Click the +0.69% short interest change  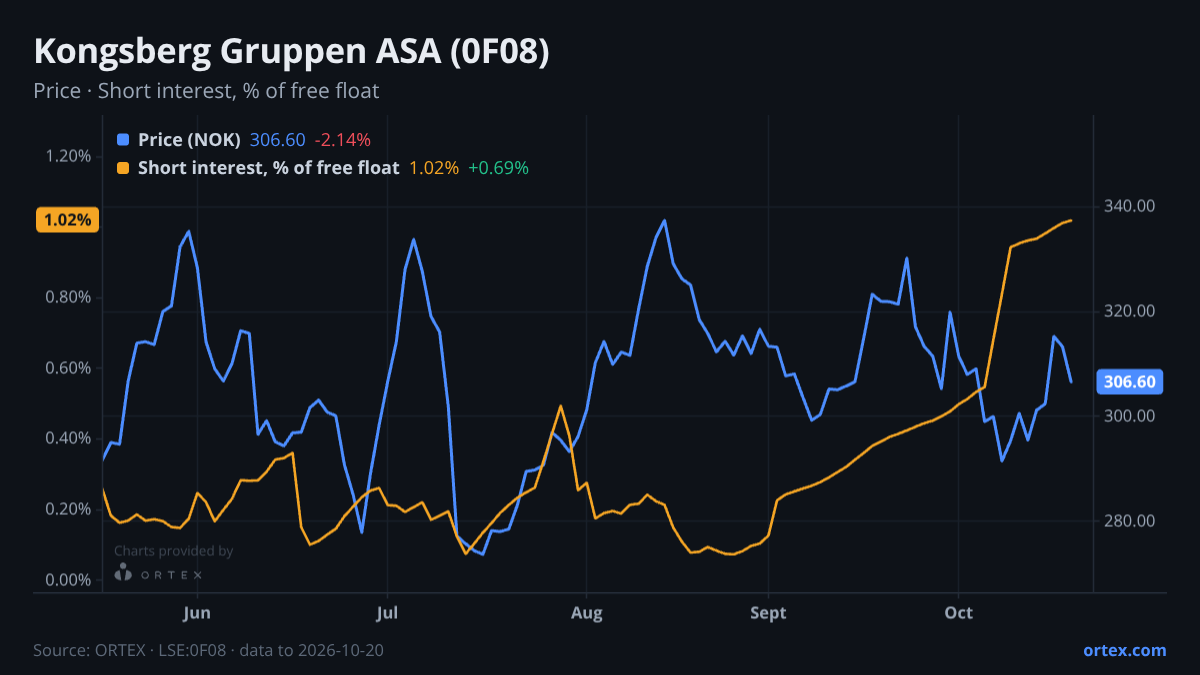click(x=498, y=168)
